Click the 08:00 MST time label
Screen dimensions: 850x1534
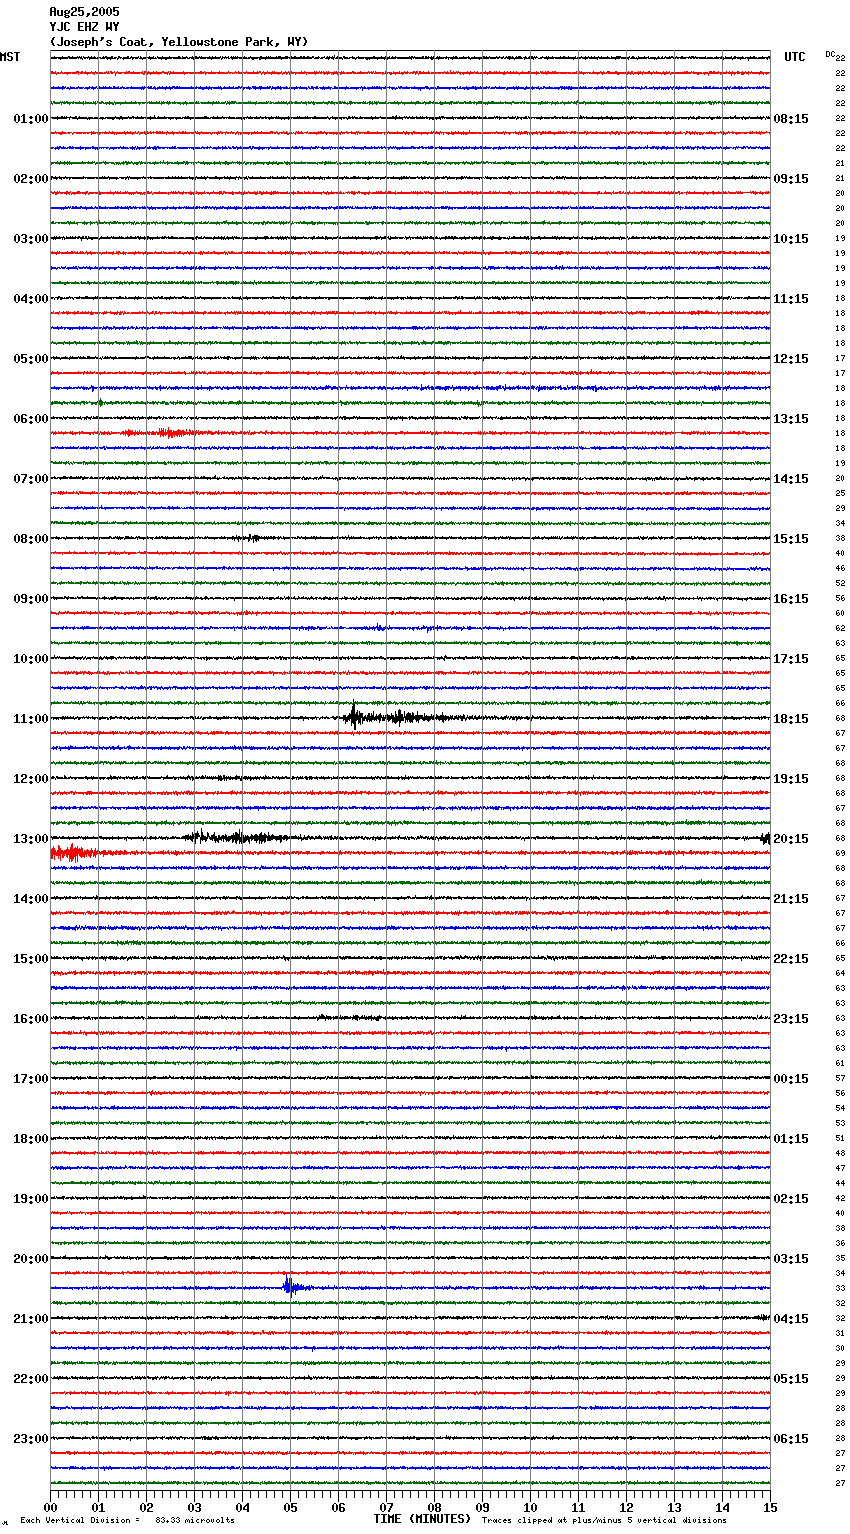31,539
